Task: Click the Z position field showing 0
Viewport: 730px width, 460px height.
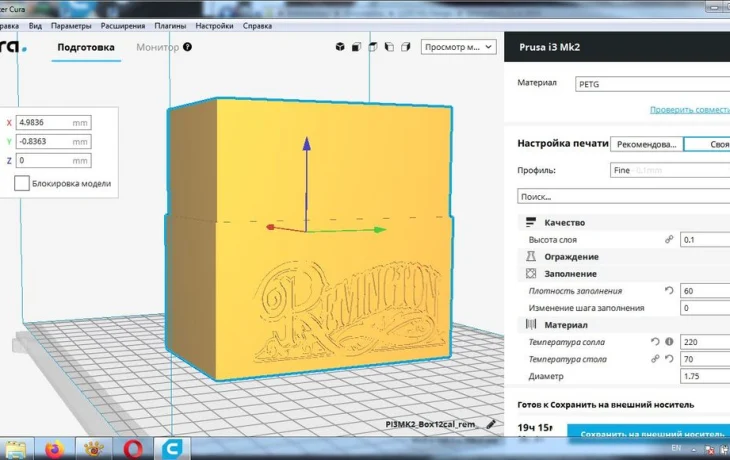Action: pos(54,161)
